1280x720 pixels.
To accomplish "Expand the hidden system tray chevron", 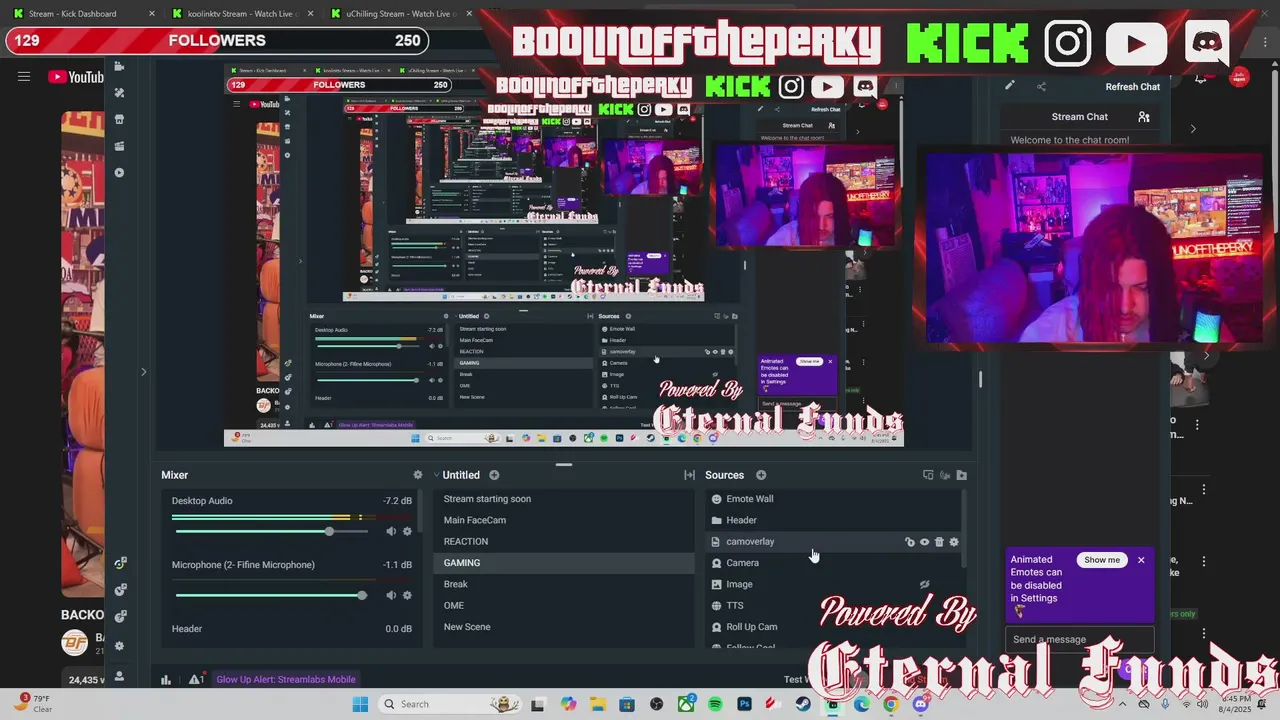I will tap(1123, 704).
